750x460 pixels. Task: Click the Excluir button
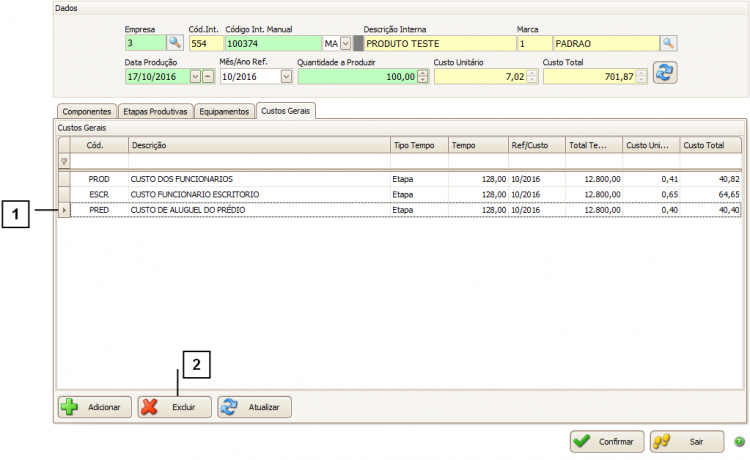click(175, 407)
